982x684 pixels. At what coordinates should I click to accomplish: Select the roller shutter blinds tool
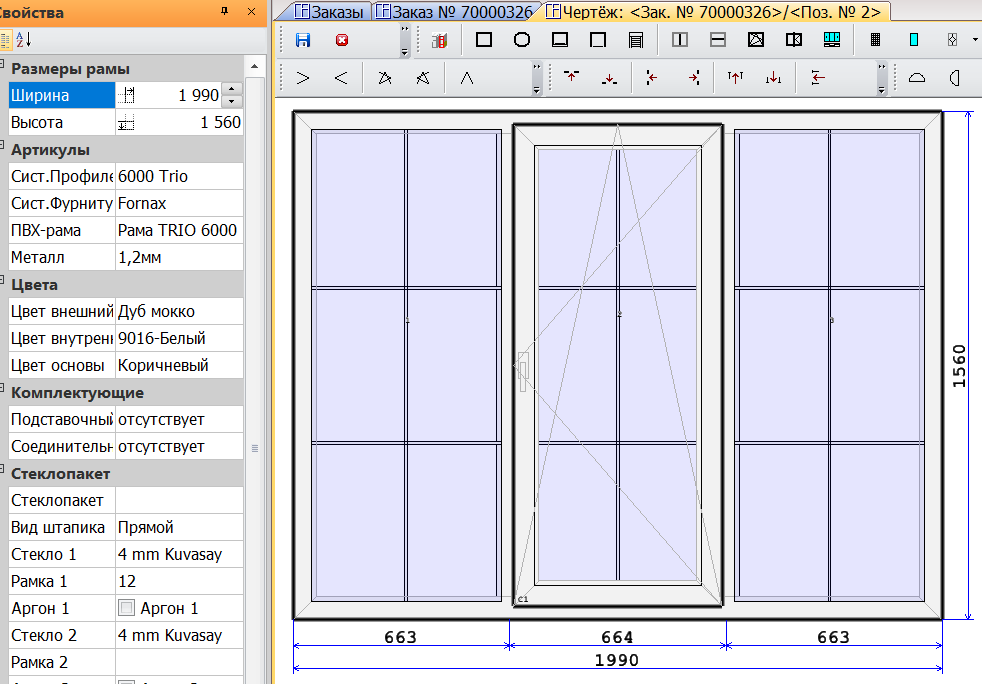[636, 40]
